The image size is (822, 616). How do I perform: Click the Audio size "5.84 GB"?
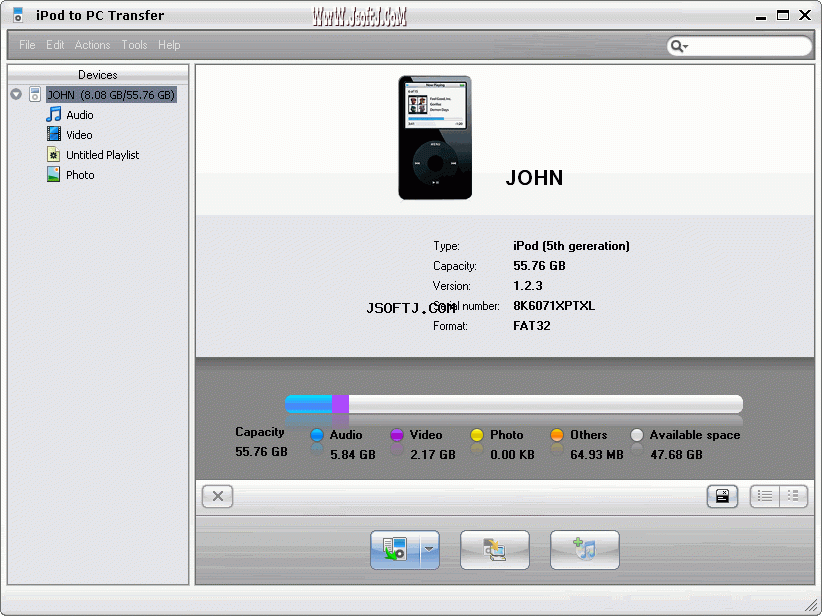pyautogui.click(x=353, y=455)
